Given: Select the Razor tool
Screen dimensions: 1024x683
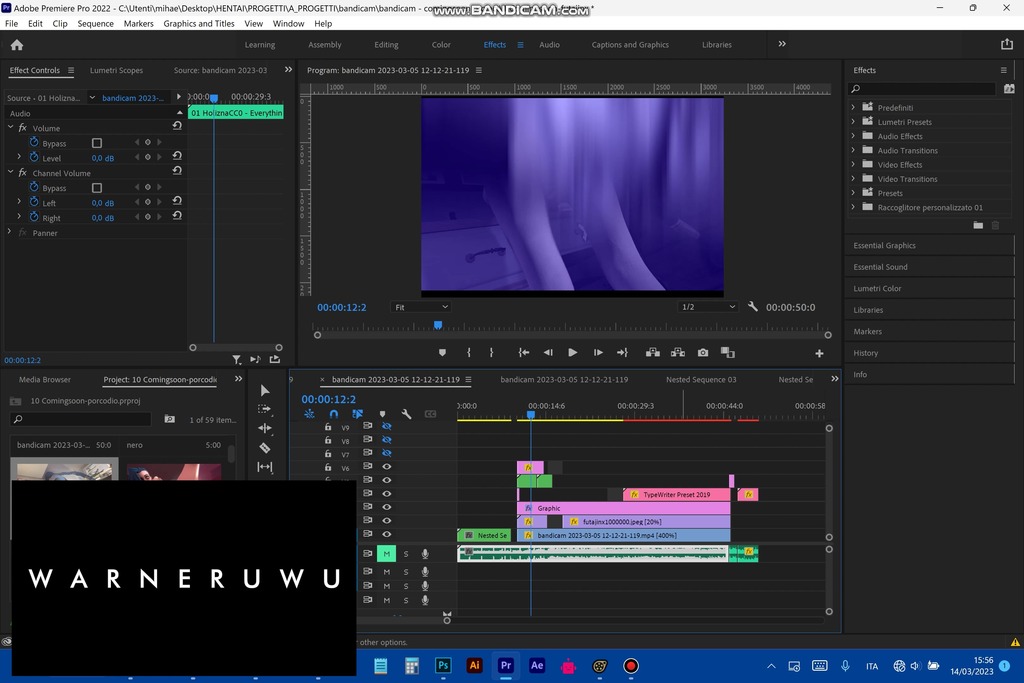Looking at the screenshot, I should 264,448.
